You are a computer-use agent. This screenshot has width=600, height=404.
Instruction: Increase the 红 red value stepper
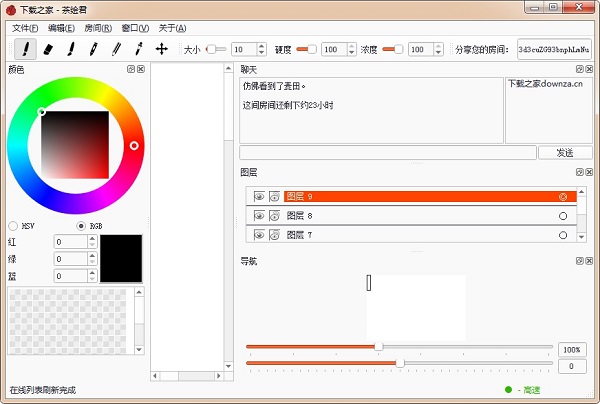click(93, 238)
